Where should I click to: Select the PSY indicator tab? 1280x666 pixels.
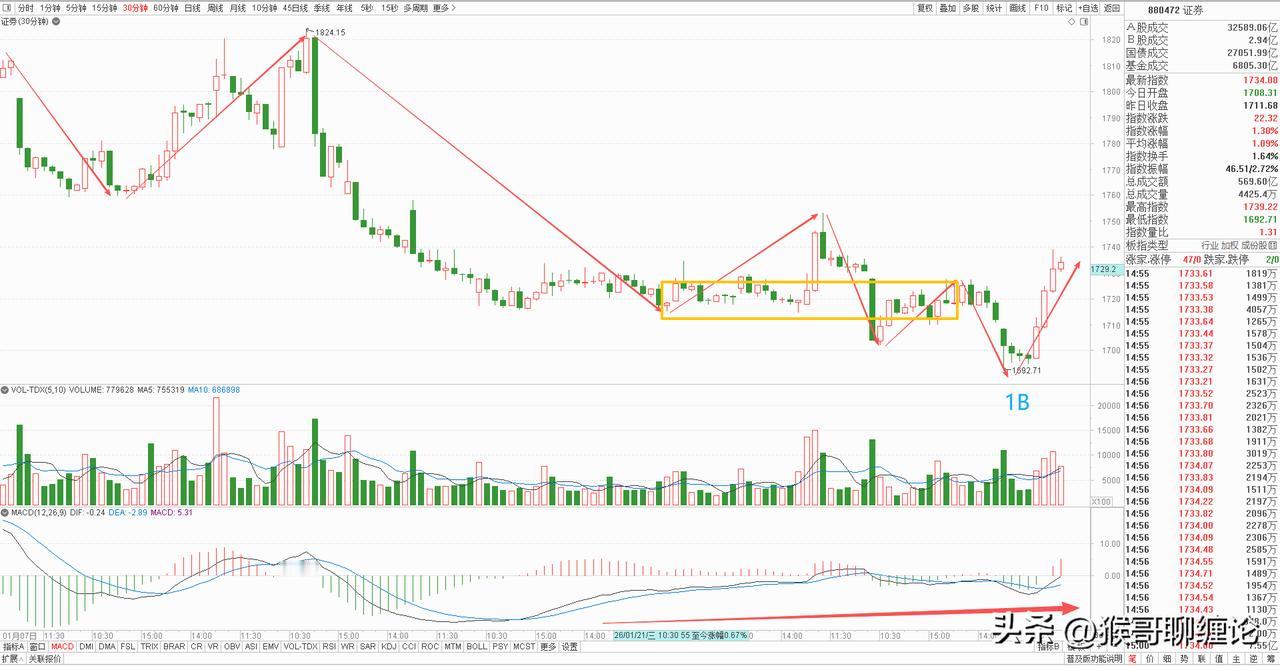point(500,646)
